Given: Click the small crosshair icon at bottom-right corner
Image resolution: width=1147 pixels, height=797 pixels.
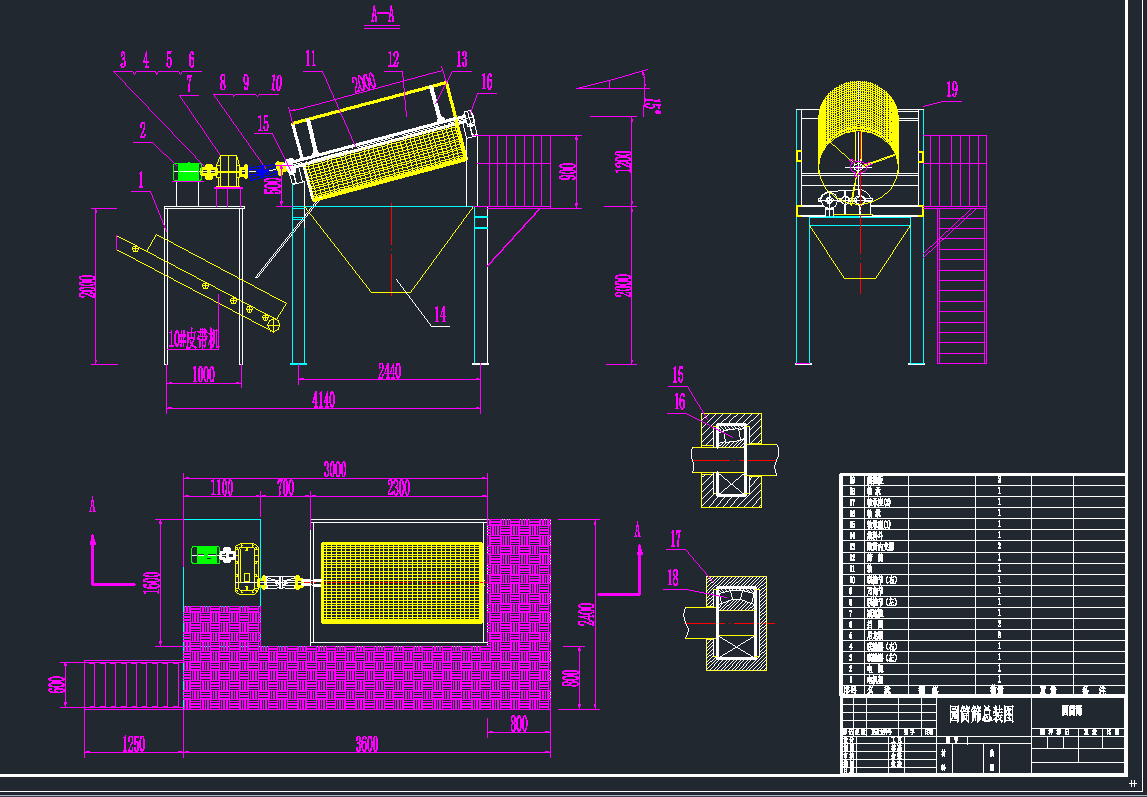Looking at the screenshot, I should point(1132,784).
